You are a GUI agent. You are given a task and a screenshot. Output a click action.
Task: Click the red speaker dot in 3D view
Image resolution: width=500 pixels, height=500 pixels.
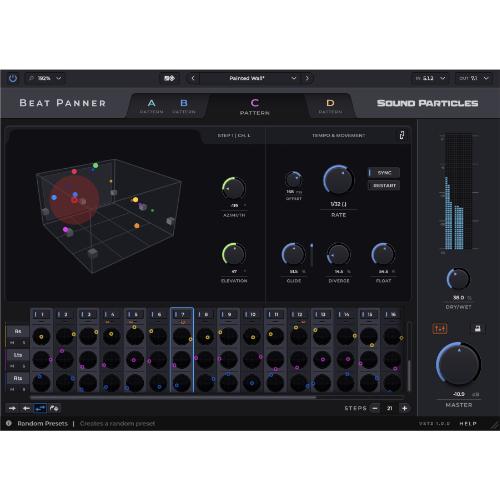click(74, 171)
